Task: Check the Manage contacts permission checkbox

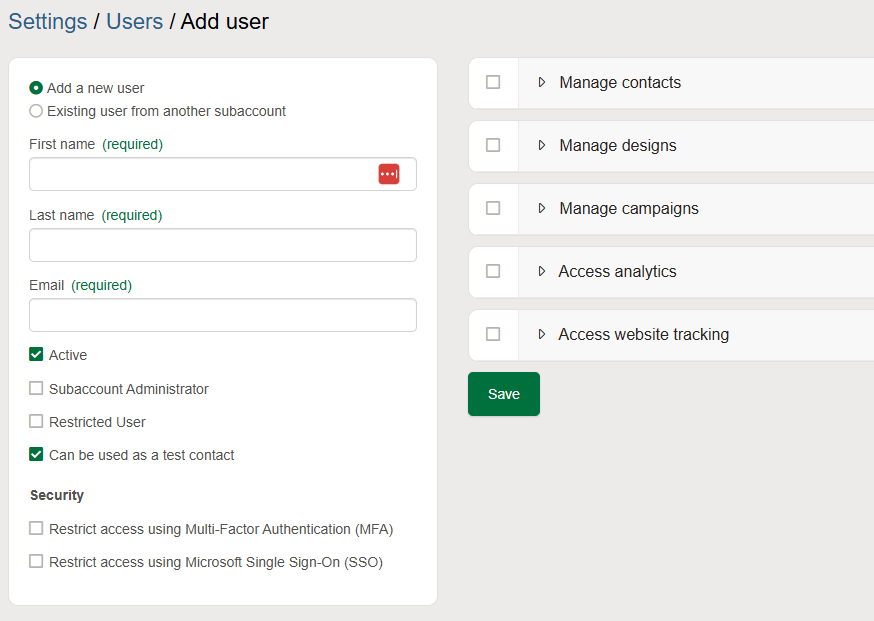Action: pyautogui.click(x=493, y=83)
